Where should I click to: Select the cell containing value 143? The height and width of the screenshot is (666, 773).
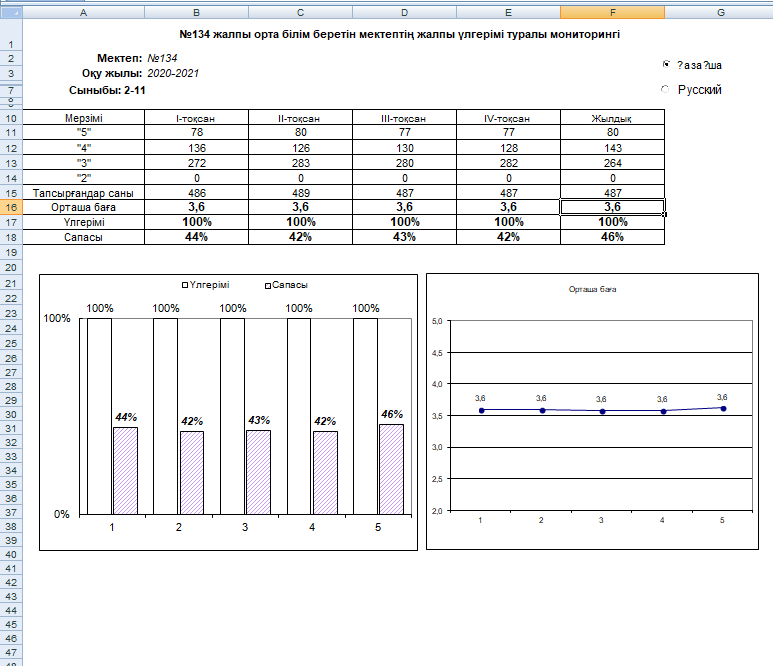[611, 148]
